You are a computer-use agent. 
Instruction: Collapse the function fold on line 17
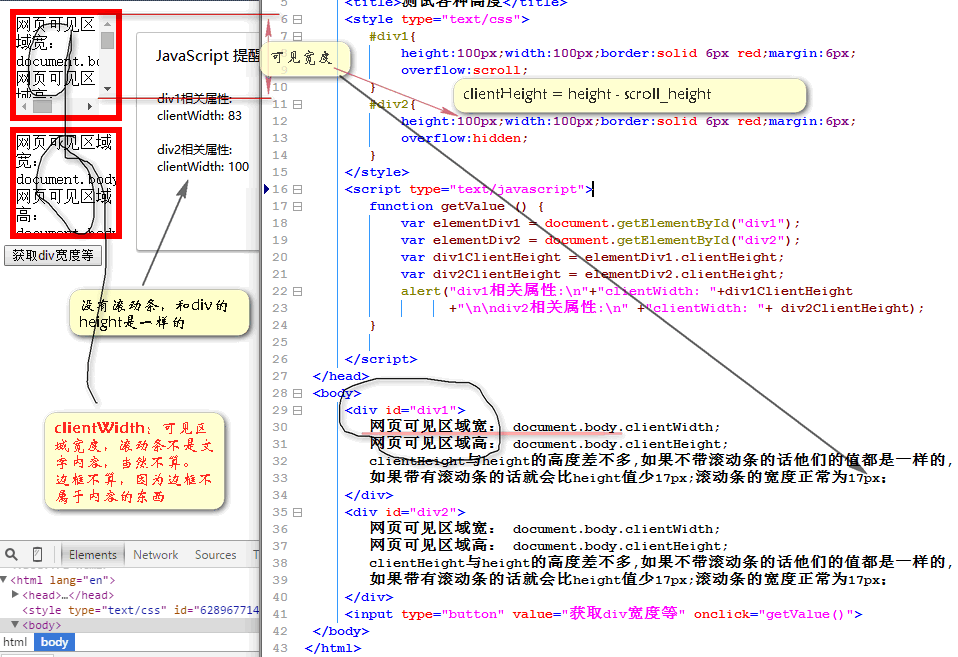[298, 207]
